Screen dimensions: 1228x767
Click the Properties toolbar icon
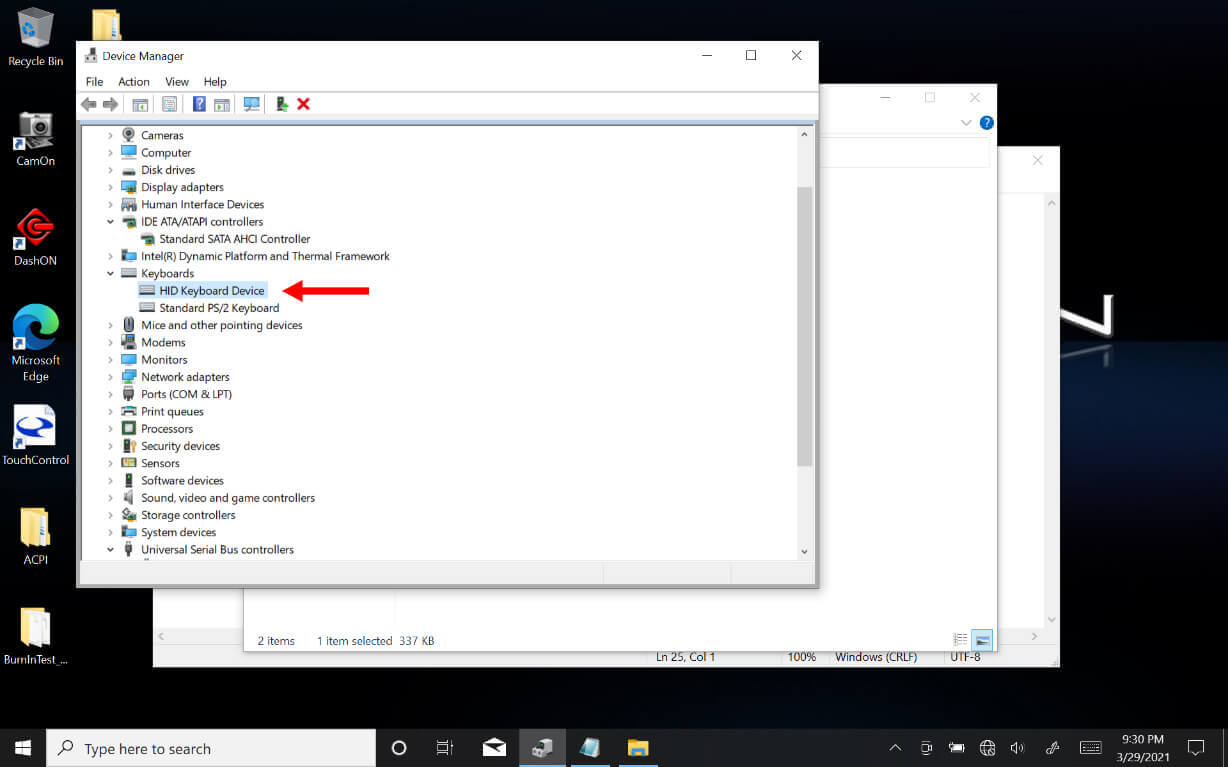(169, 104)
